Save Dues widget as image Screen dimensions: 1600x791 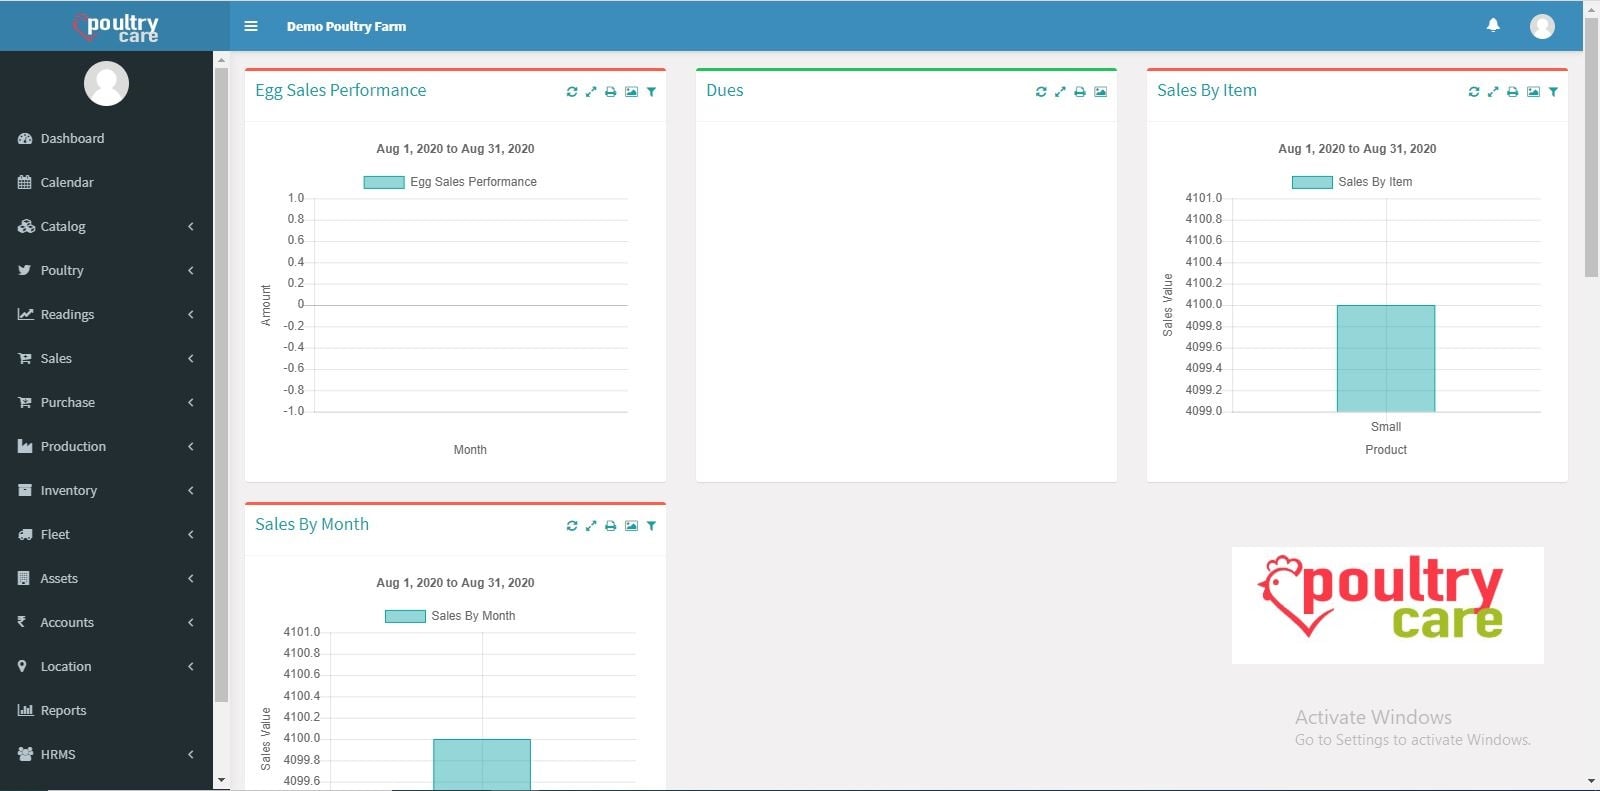[x=1100, y=92]
